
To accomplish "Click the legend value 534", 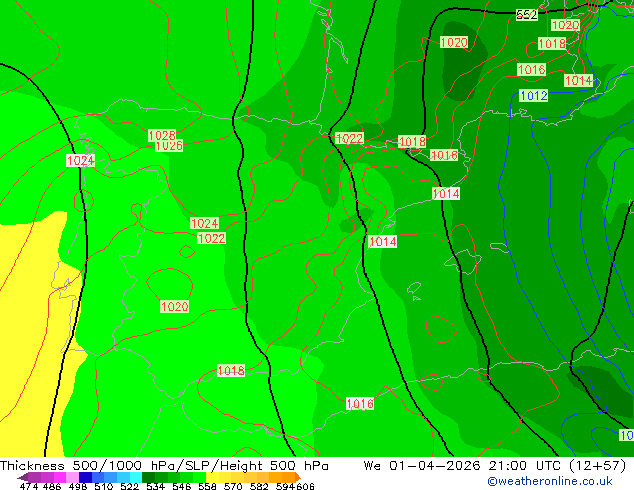I will pyautogui.click(x=155, y=486).
